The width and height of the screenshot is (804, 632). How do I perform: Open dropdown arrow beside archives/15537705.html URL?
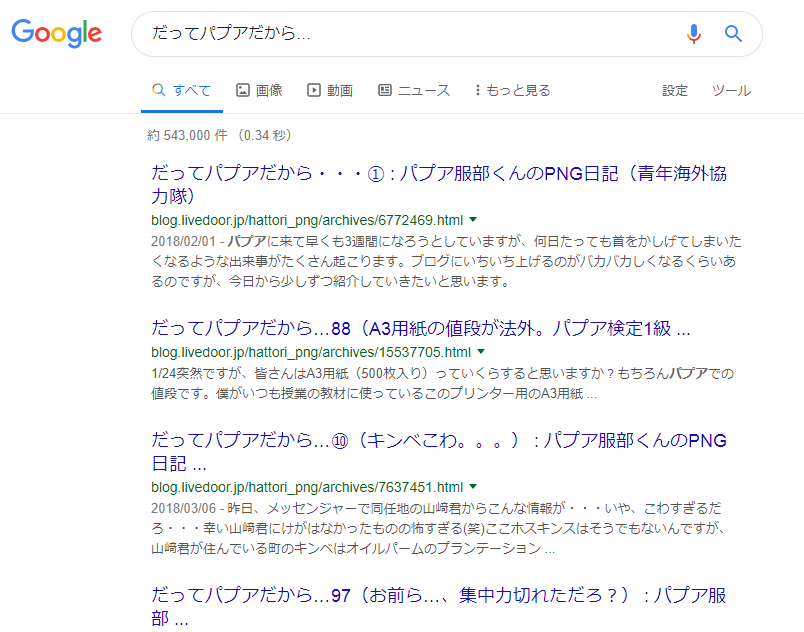481,352
